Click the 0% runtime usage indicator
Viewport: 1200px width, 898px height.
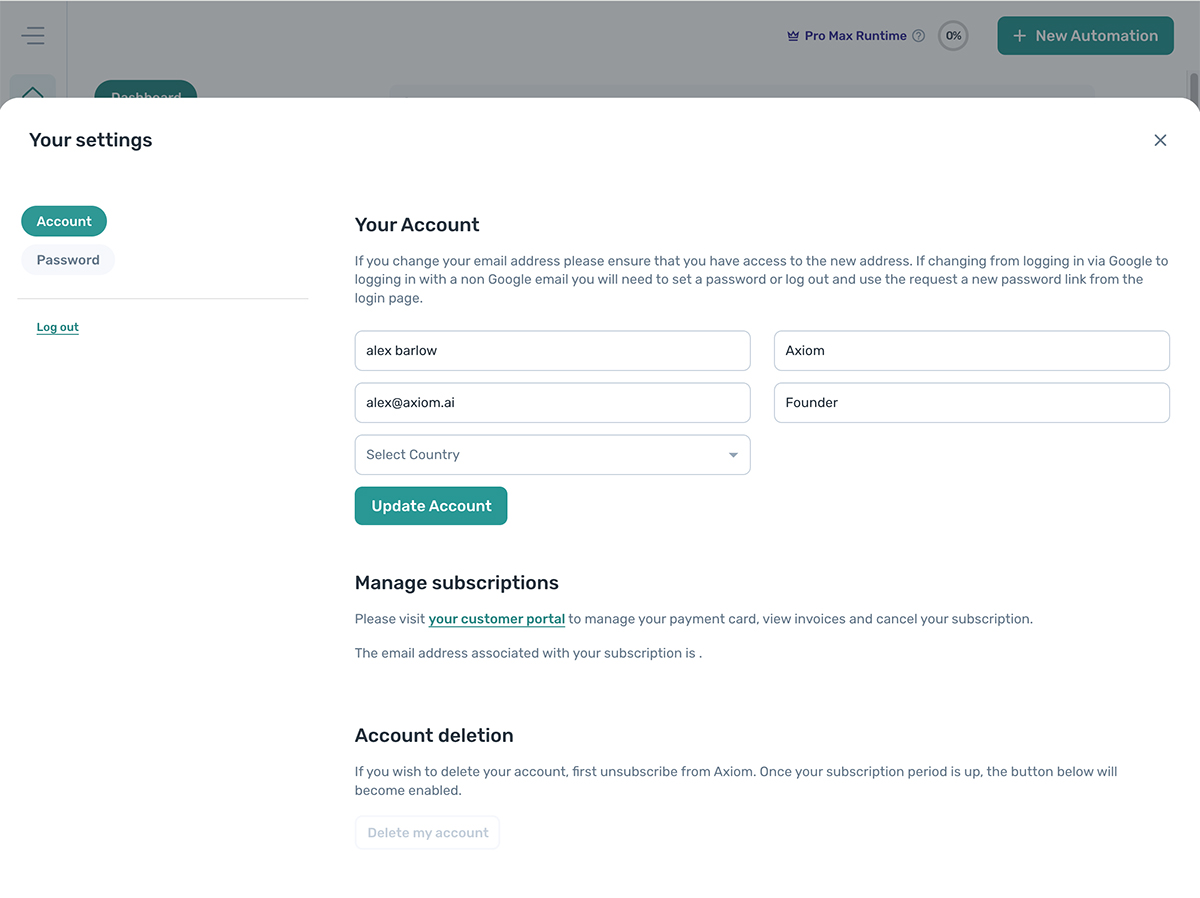pos(953,36)
